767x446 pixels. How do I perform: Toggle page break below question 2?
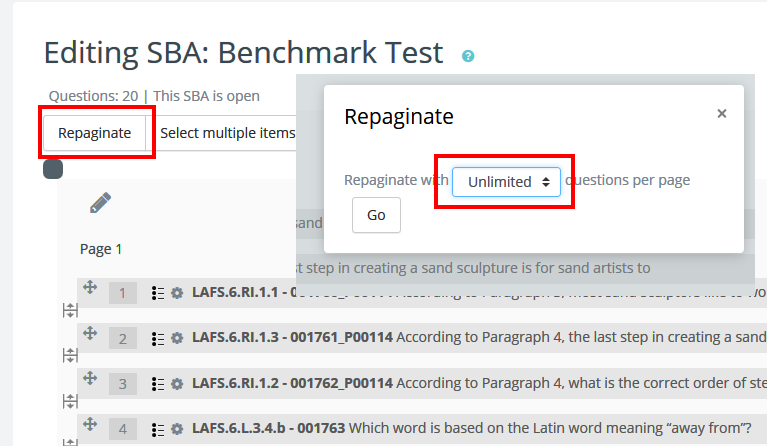coord(70,356)
